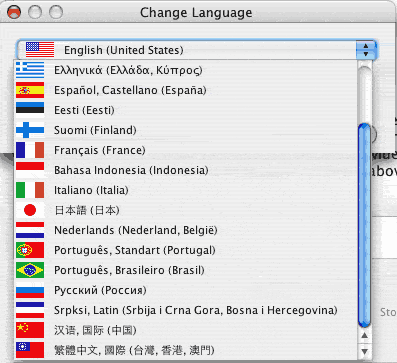Click the Serbian flag icon
The height and width of the screenshot is (363, 397).
30,310
